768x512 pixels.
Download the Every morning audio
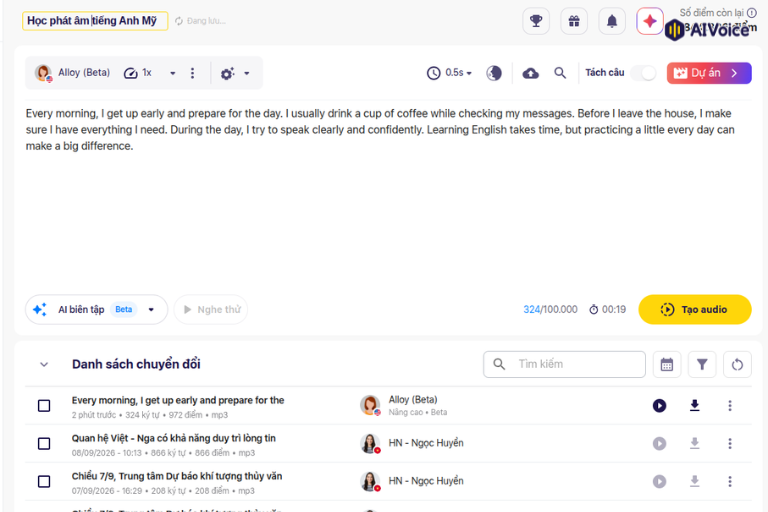coord(695,405)
